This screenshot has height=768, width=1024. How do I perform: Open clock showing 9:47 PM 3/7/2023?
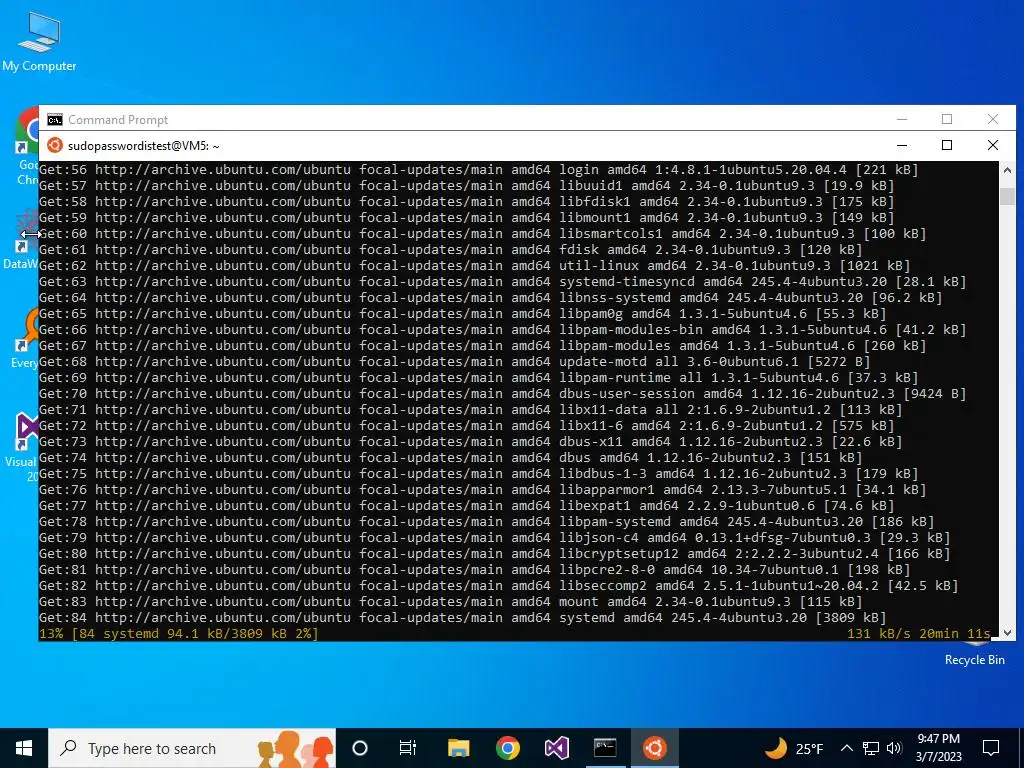(x=938, y=748)
